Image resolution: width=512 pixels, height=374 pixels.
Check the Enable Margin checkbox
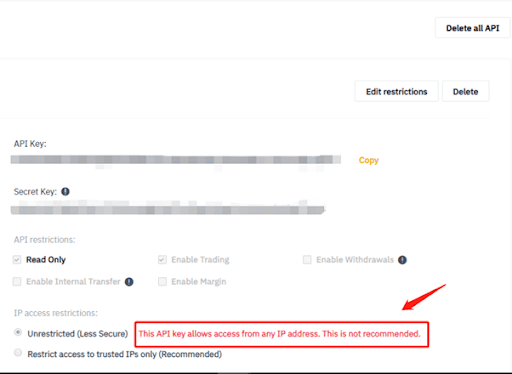click(162, 282)
